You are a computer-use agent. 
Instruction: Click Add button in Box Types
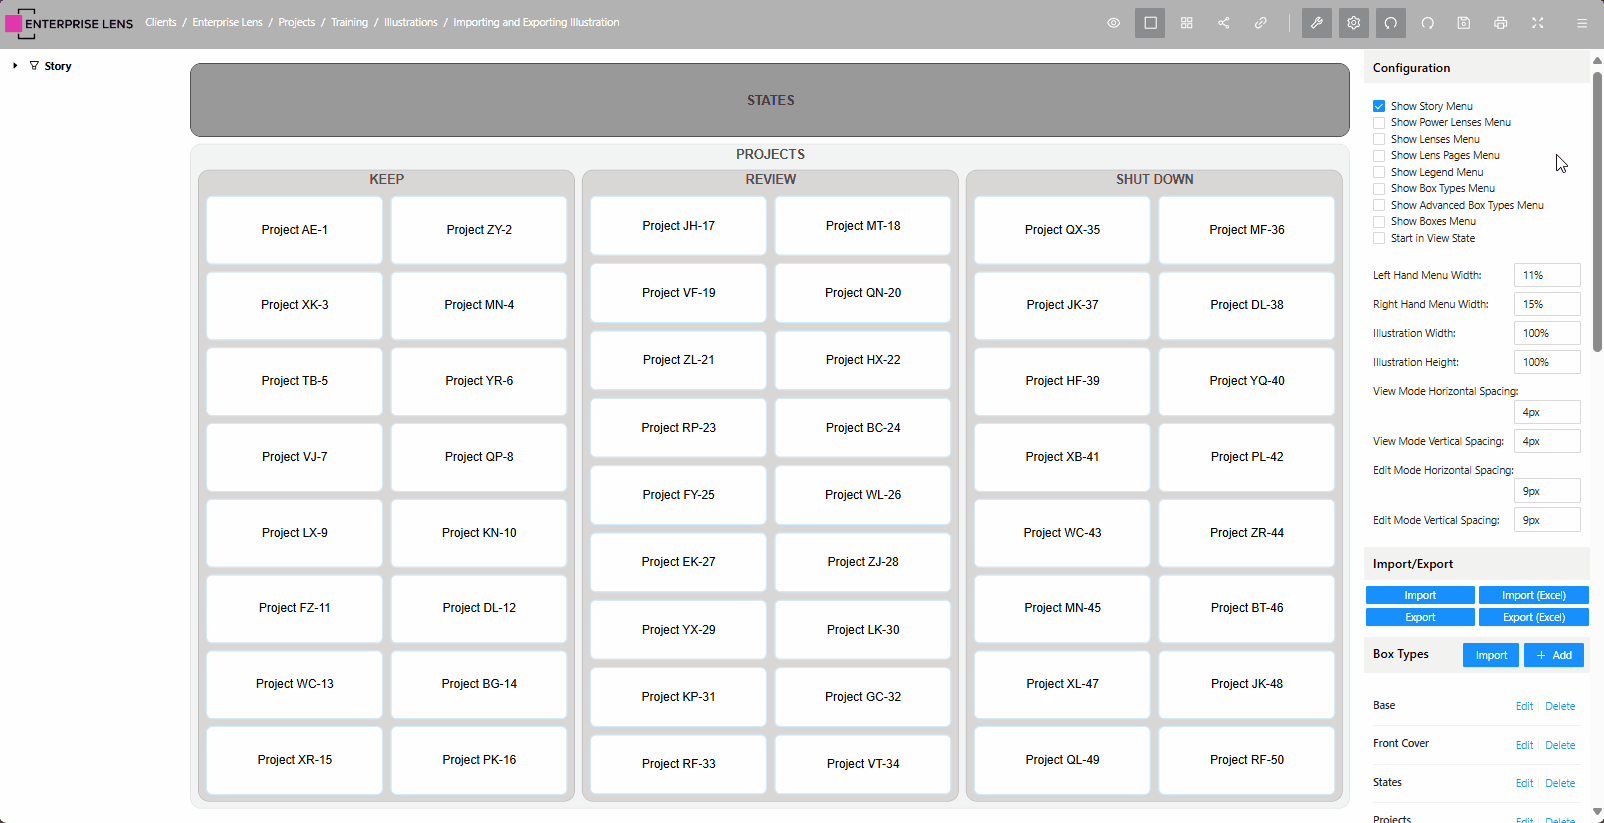coord(1554,655)
